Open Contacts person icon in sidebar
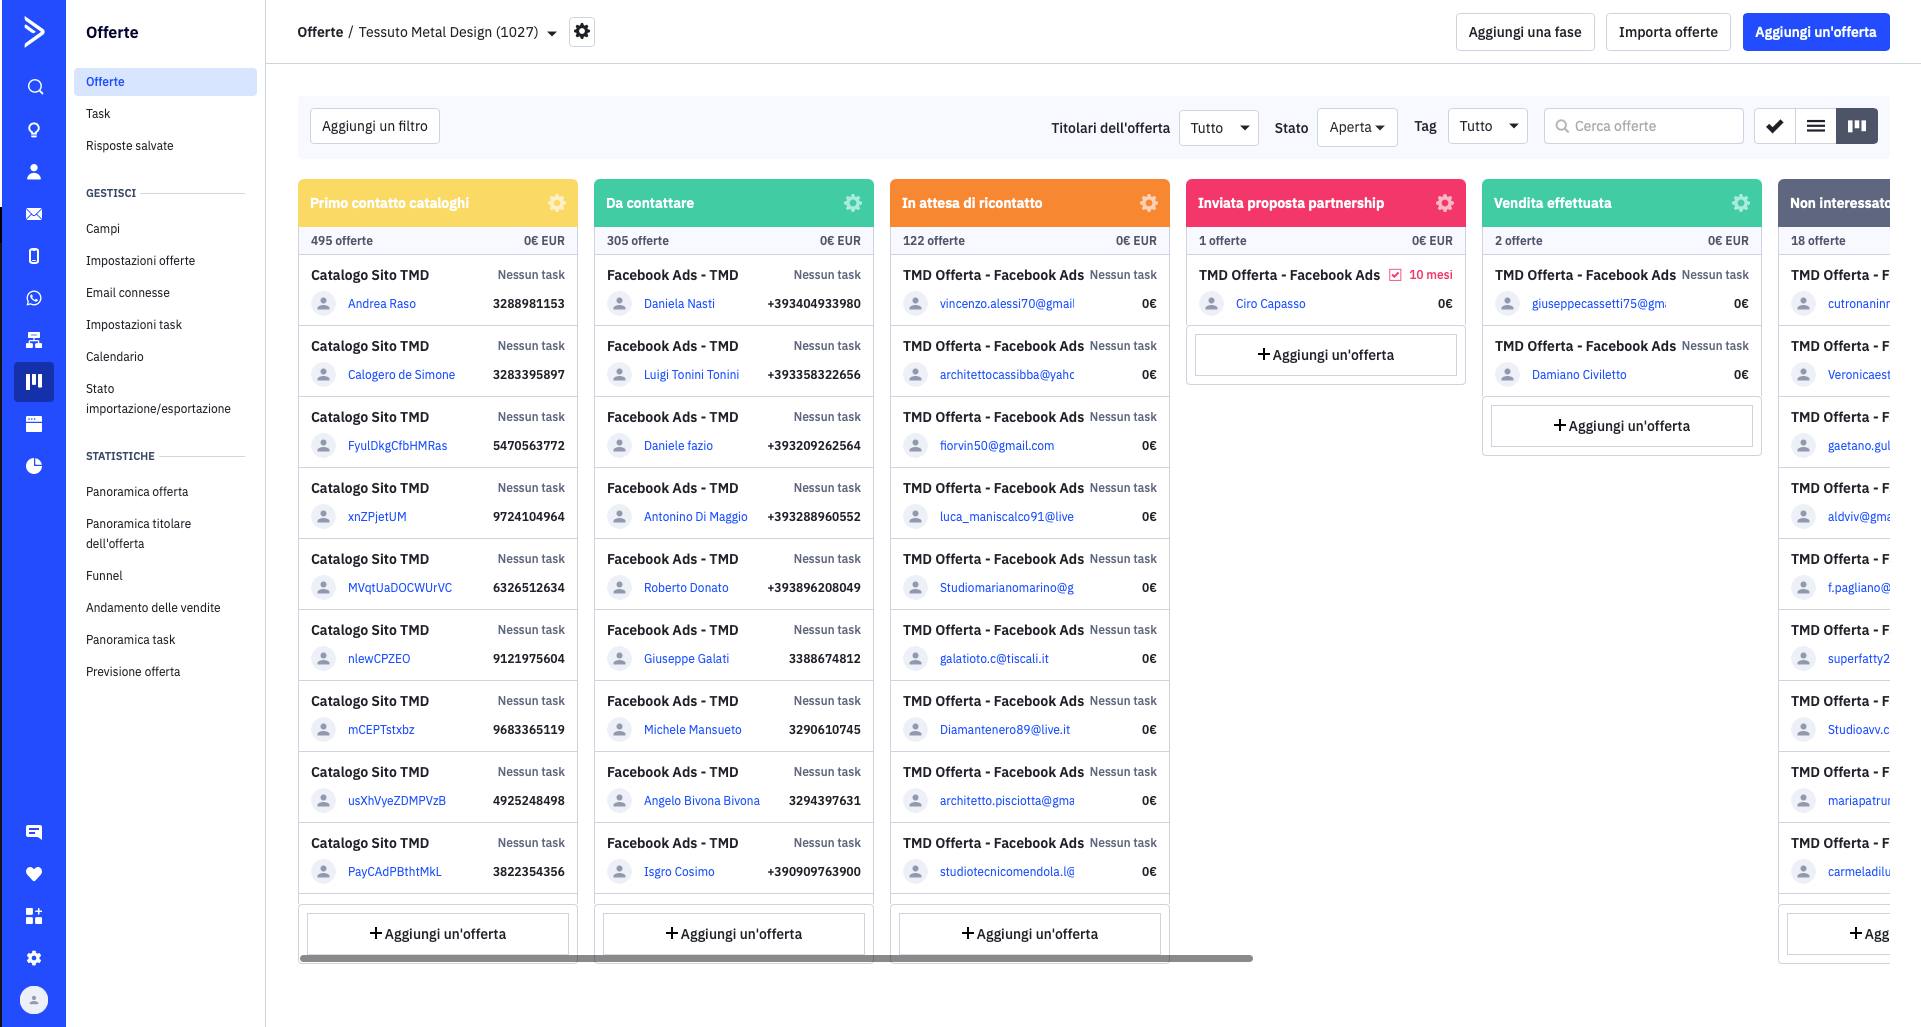This screenshot has height=1027, width=1921. 34,172
